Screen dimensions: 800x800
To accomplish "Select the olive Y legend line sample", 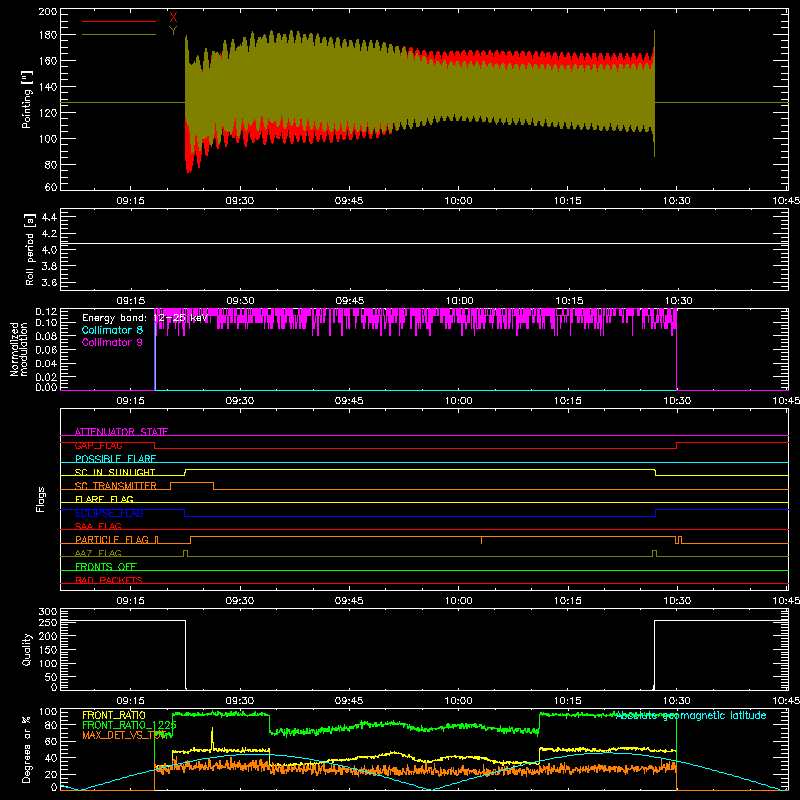I will point(119,35).
